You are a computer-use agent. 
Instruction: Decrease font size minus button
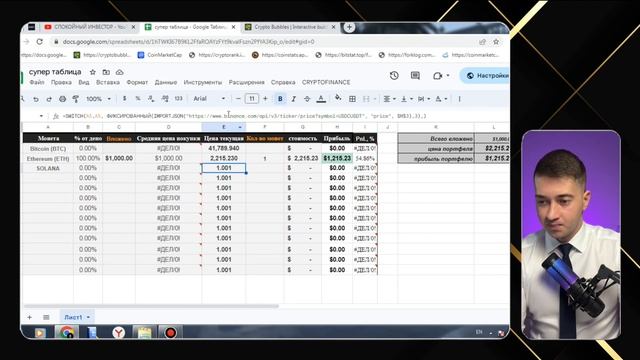tap(238, 98)
